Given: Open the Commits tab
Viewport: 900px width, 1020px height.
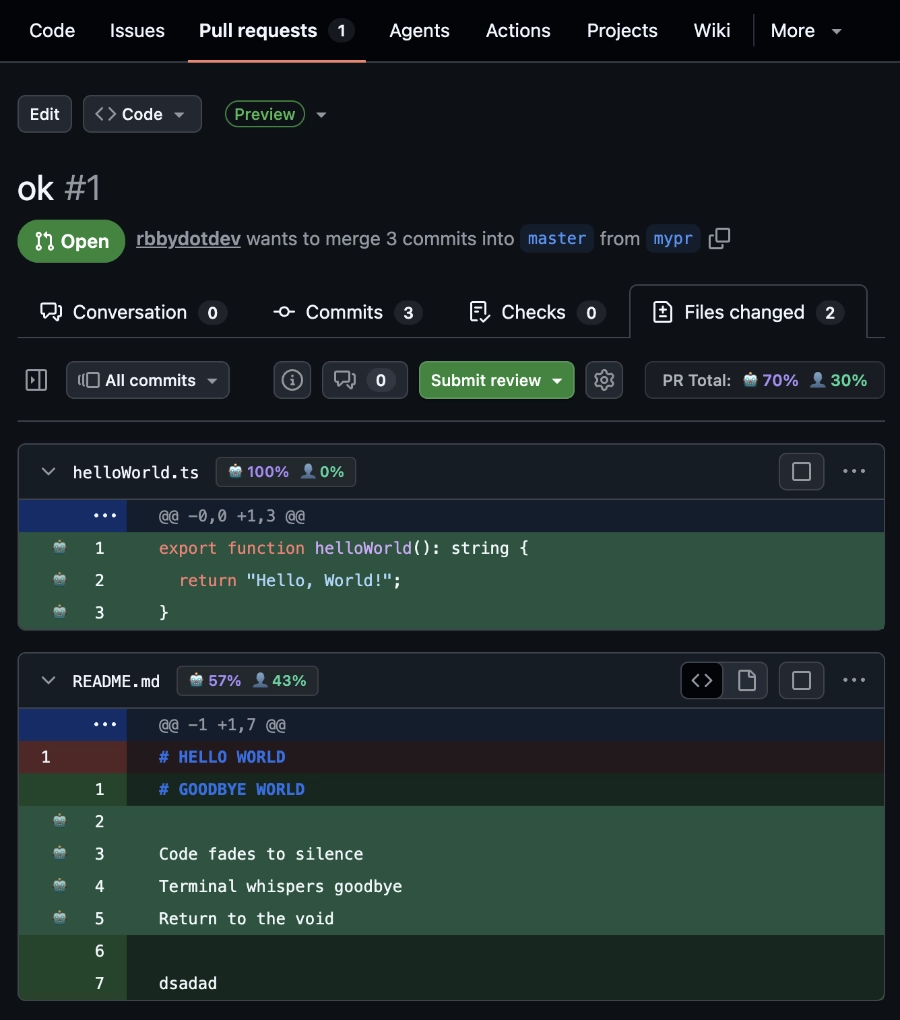Looking at the screenshot, I should [x=345, y=312].
